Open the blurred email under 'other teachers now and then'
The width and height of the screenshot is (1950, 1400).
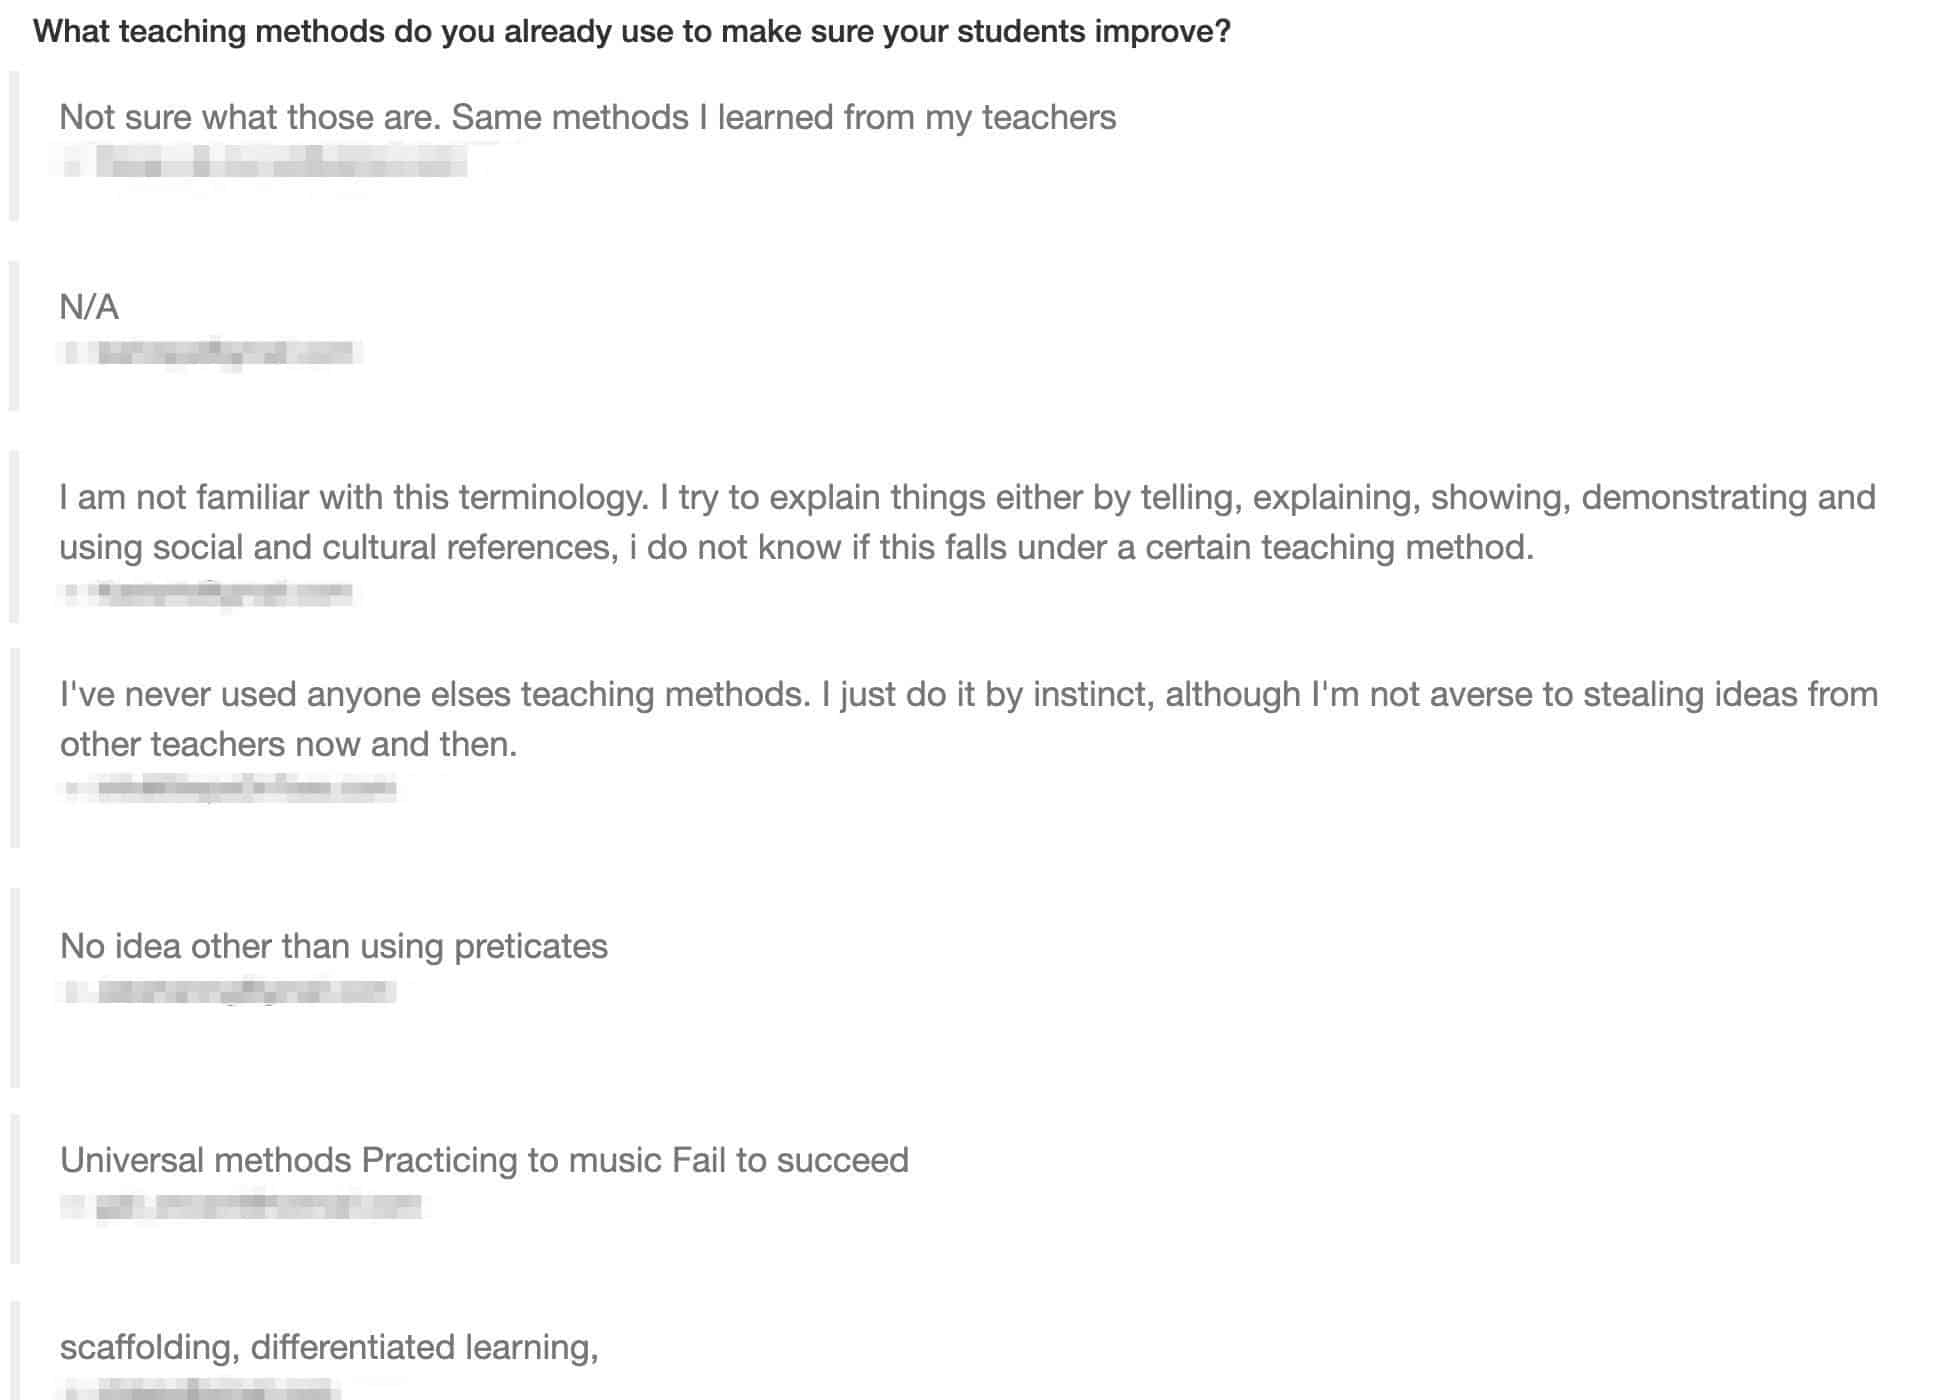(x=229, y=789)
